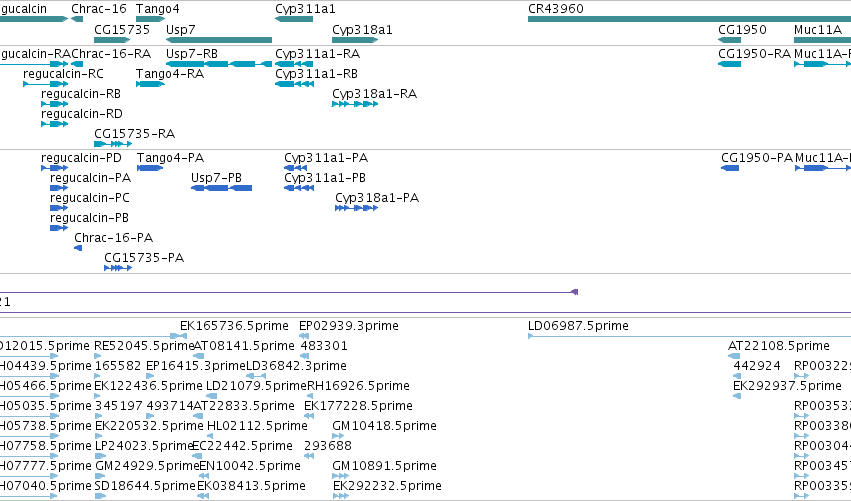Select transcript Cyp318a1-RA
The image size is (851, 501).
coord(374,93)
